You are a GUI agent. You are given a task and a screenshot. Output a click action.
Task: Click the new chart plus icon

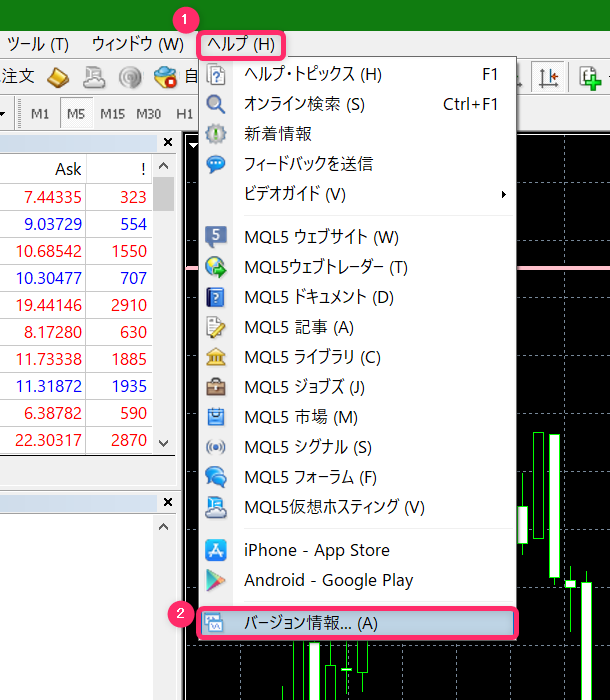pos(590,78)
